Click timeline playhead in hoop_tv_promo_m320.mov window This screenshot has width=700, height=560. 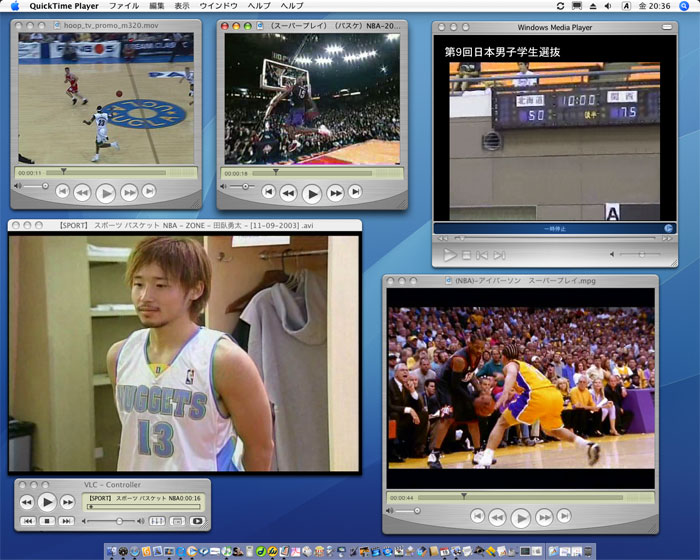tap(64, 171)
